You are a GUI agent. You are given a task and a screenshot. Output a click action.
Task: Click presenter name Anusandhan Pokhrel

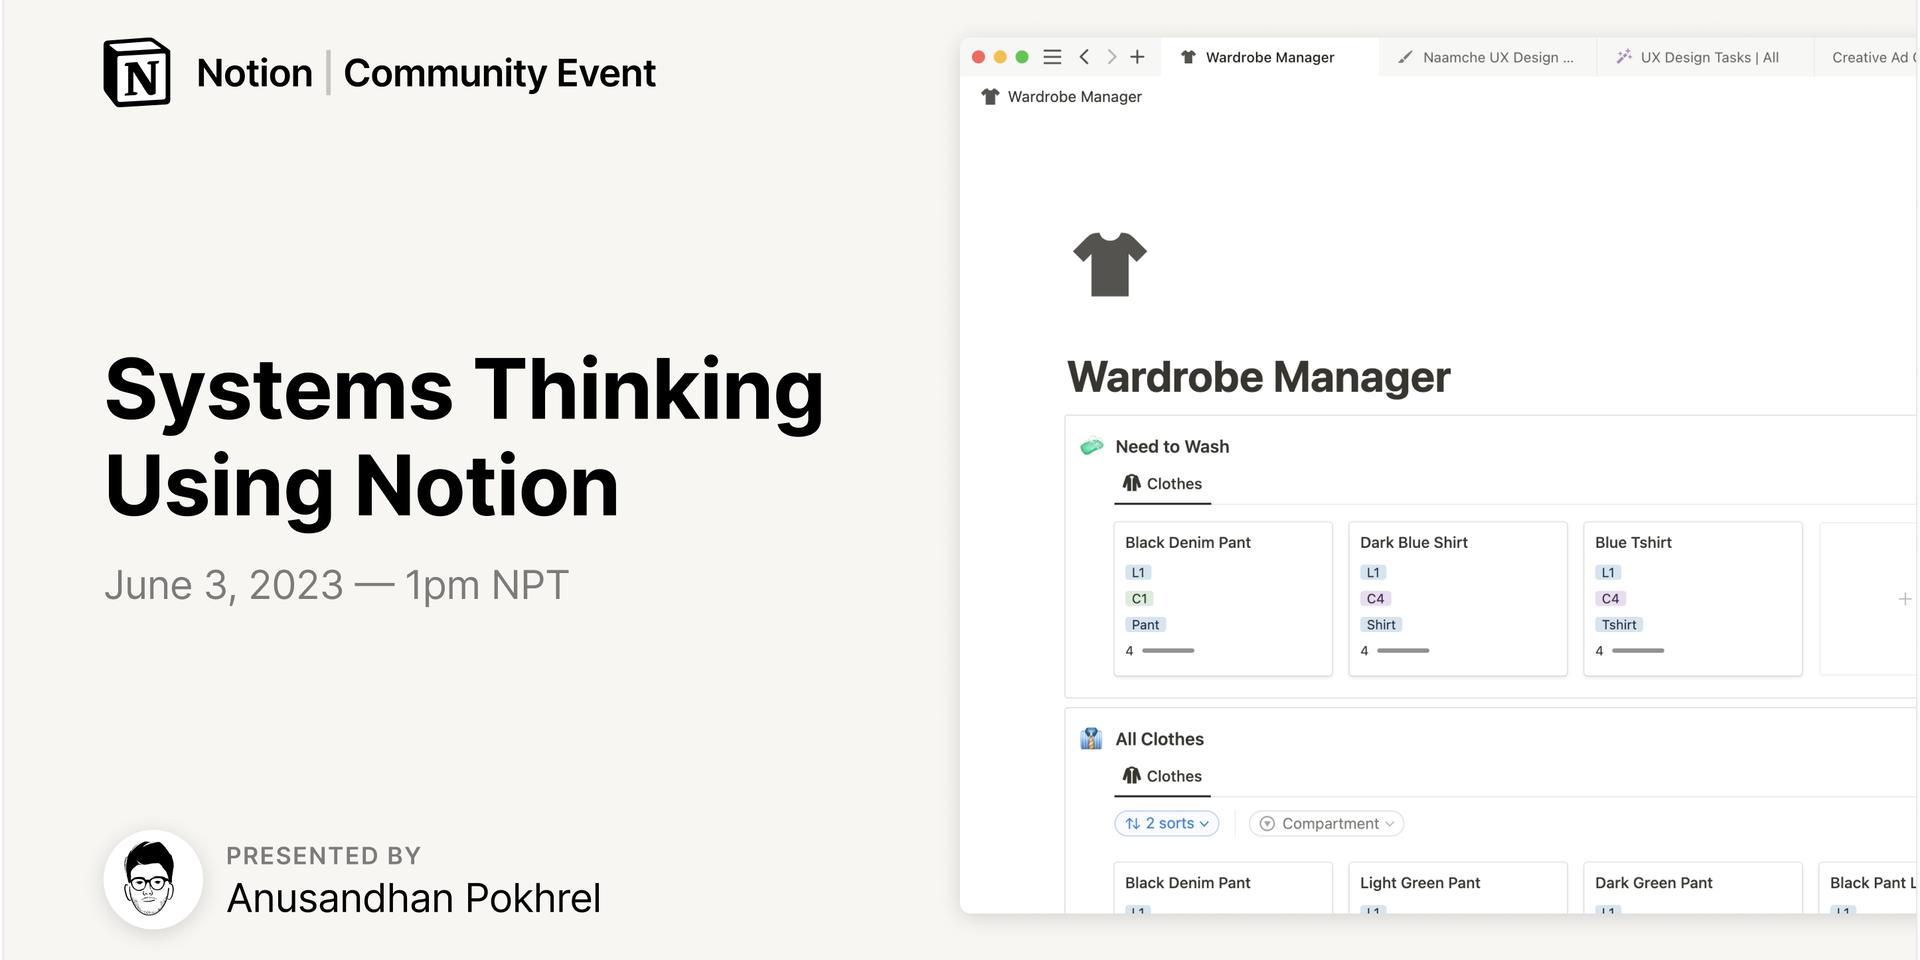(413, 898)
